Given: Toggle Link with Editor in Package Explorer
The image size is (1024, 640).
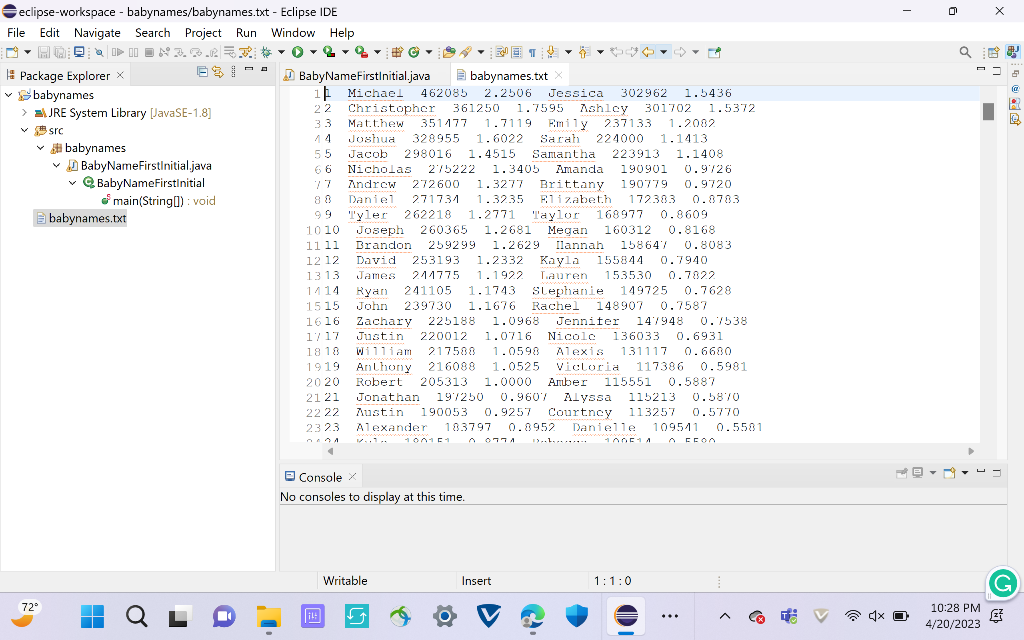Looking at the screenshot, I should pos(218,74).
